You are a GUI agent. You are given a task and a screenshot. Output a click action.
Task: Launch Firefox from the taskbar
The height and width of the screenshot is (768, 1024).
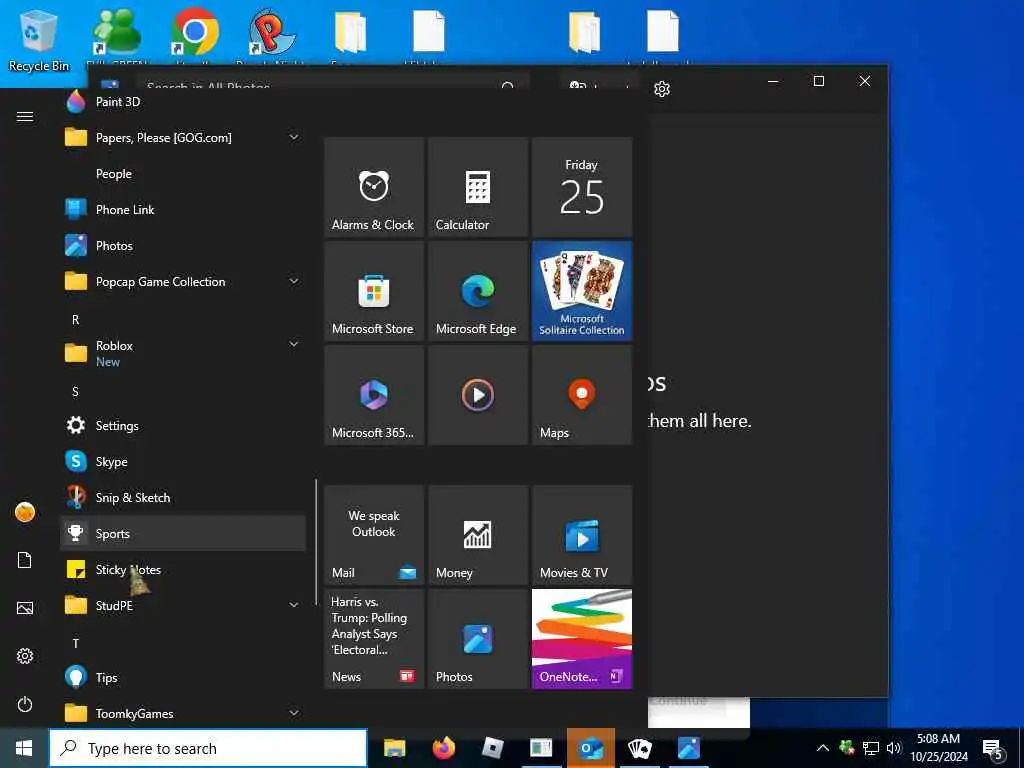(444, 748)
